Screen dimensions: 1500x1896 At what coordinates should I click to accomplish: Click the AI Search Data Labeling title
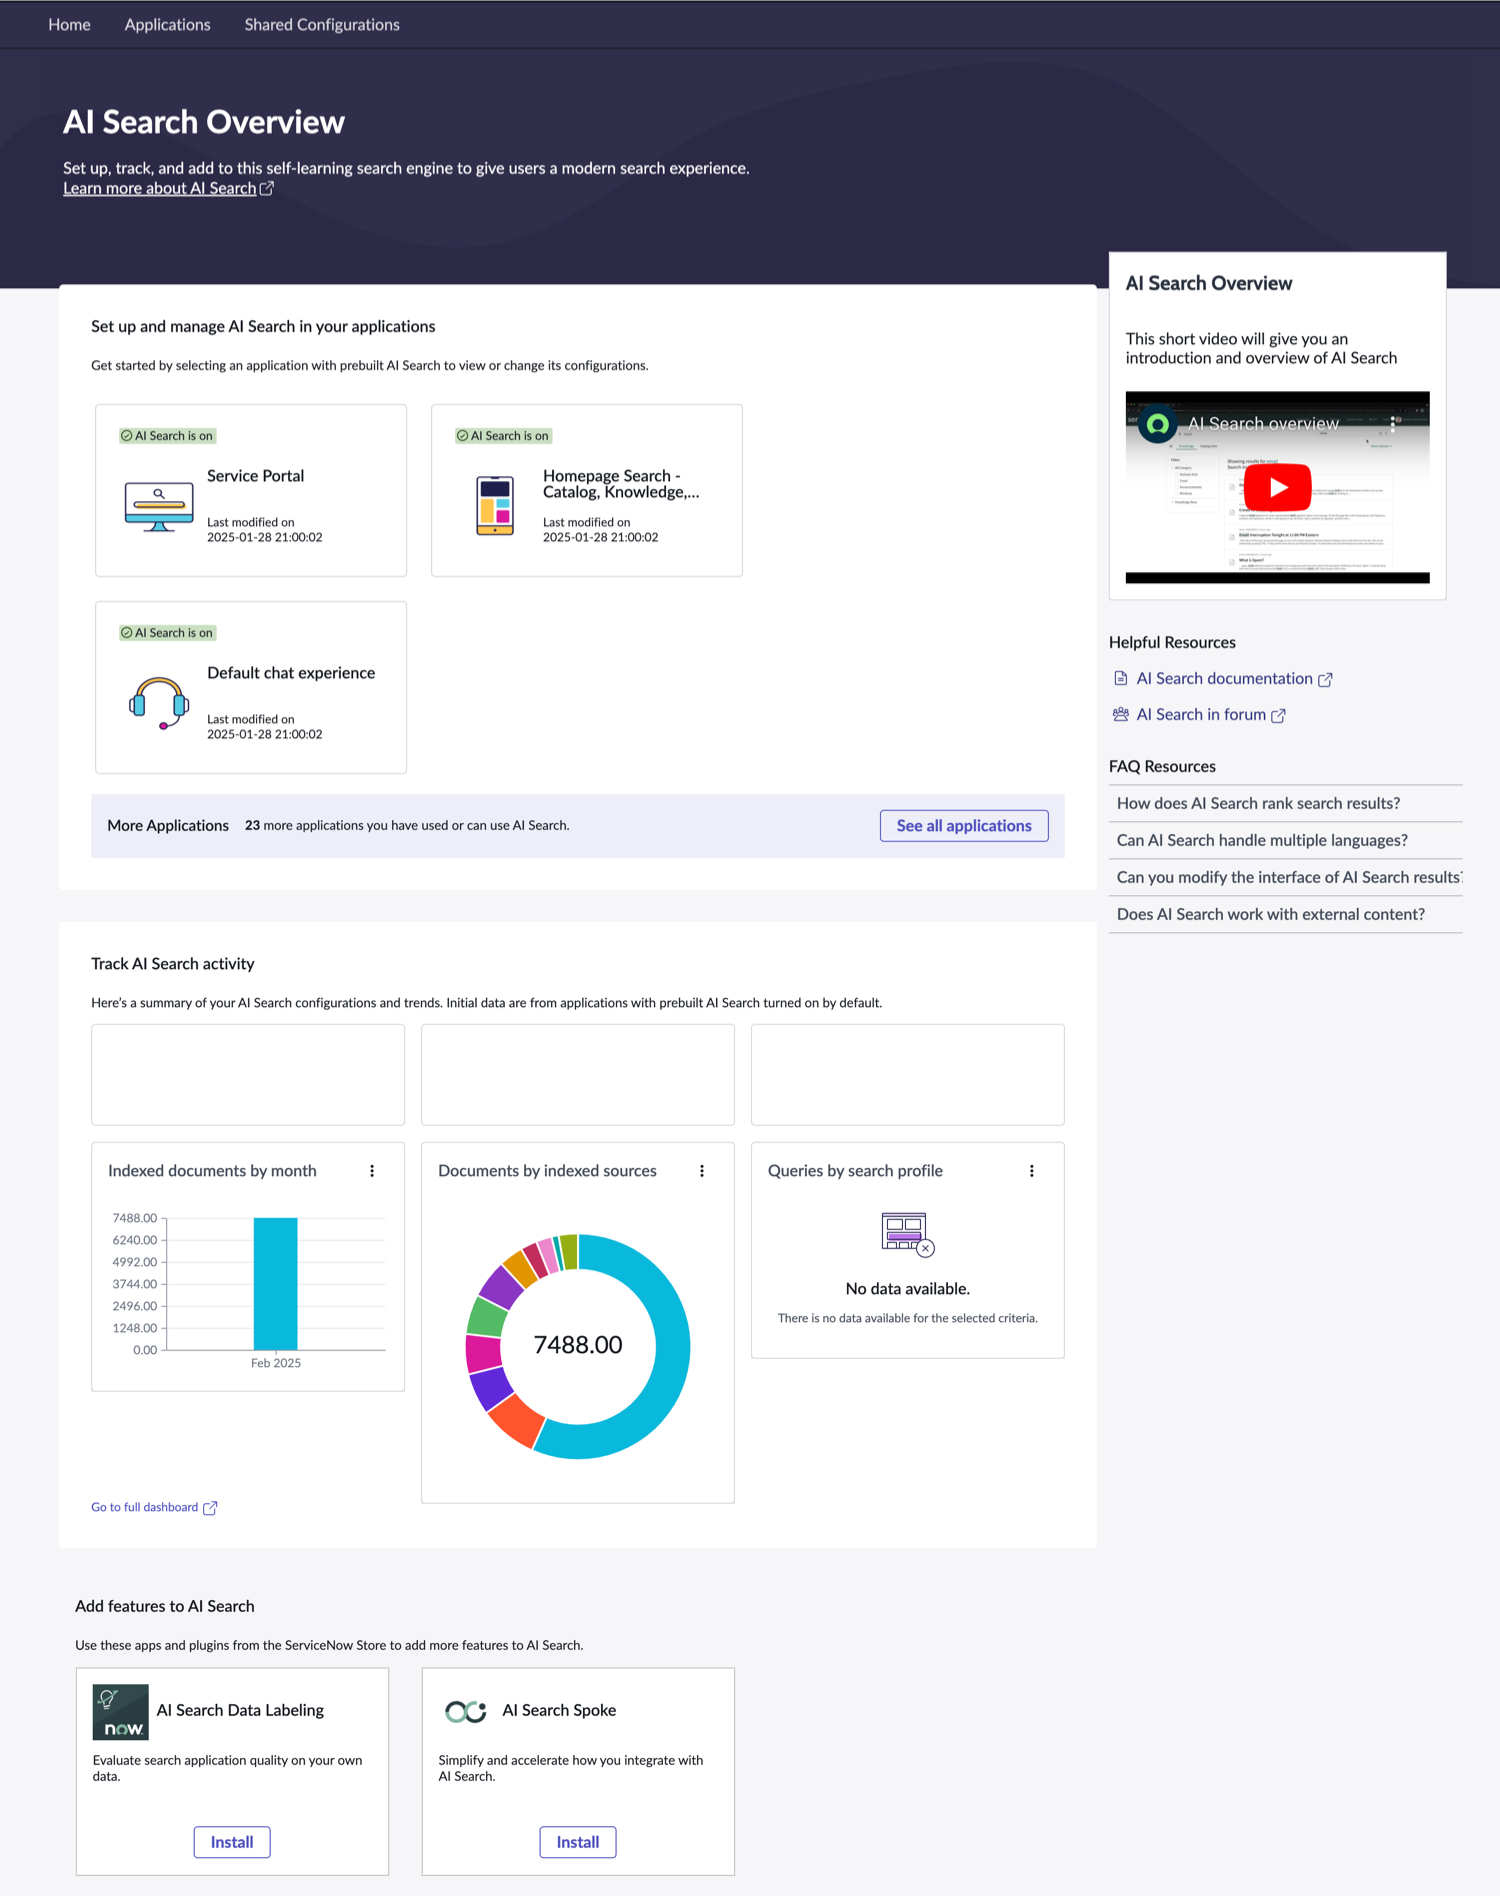click(x=240, y=1710)
